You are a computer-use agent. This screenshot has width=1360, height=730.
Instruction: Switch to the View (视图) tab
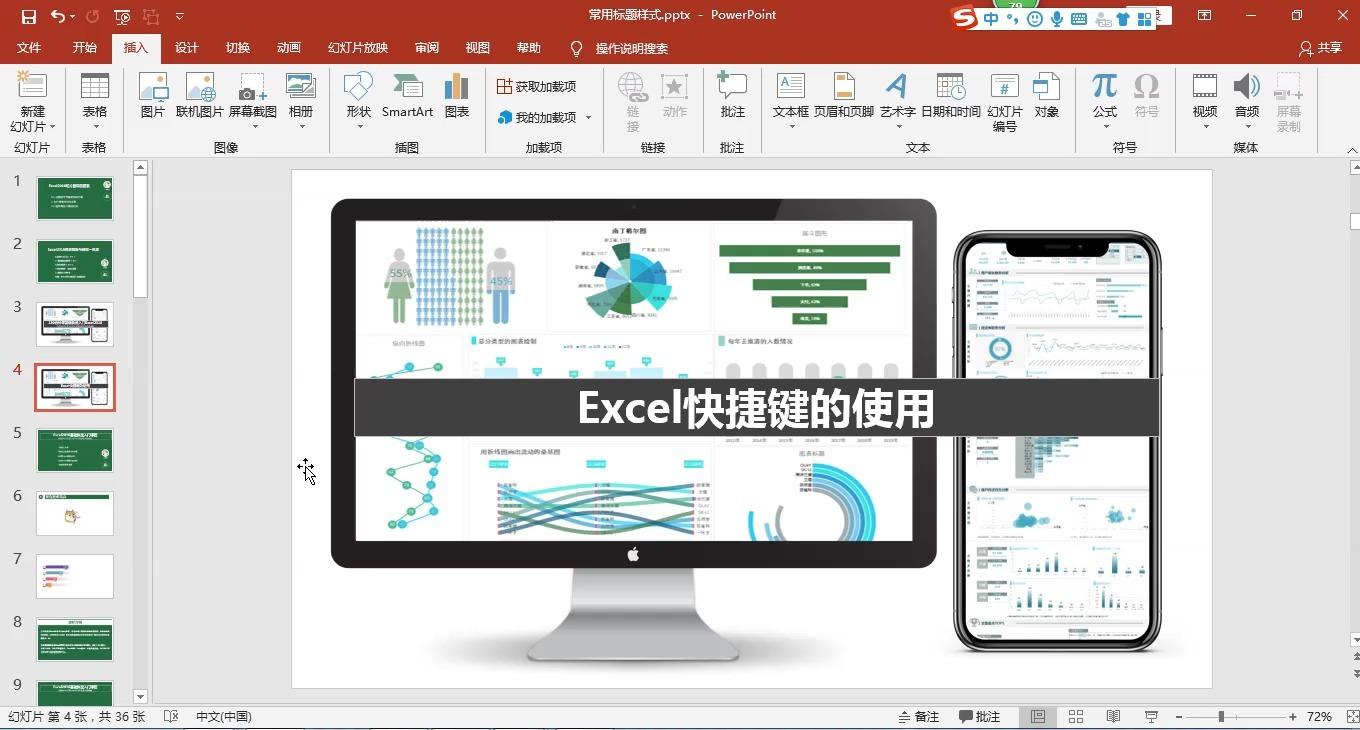478,48
